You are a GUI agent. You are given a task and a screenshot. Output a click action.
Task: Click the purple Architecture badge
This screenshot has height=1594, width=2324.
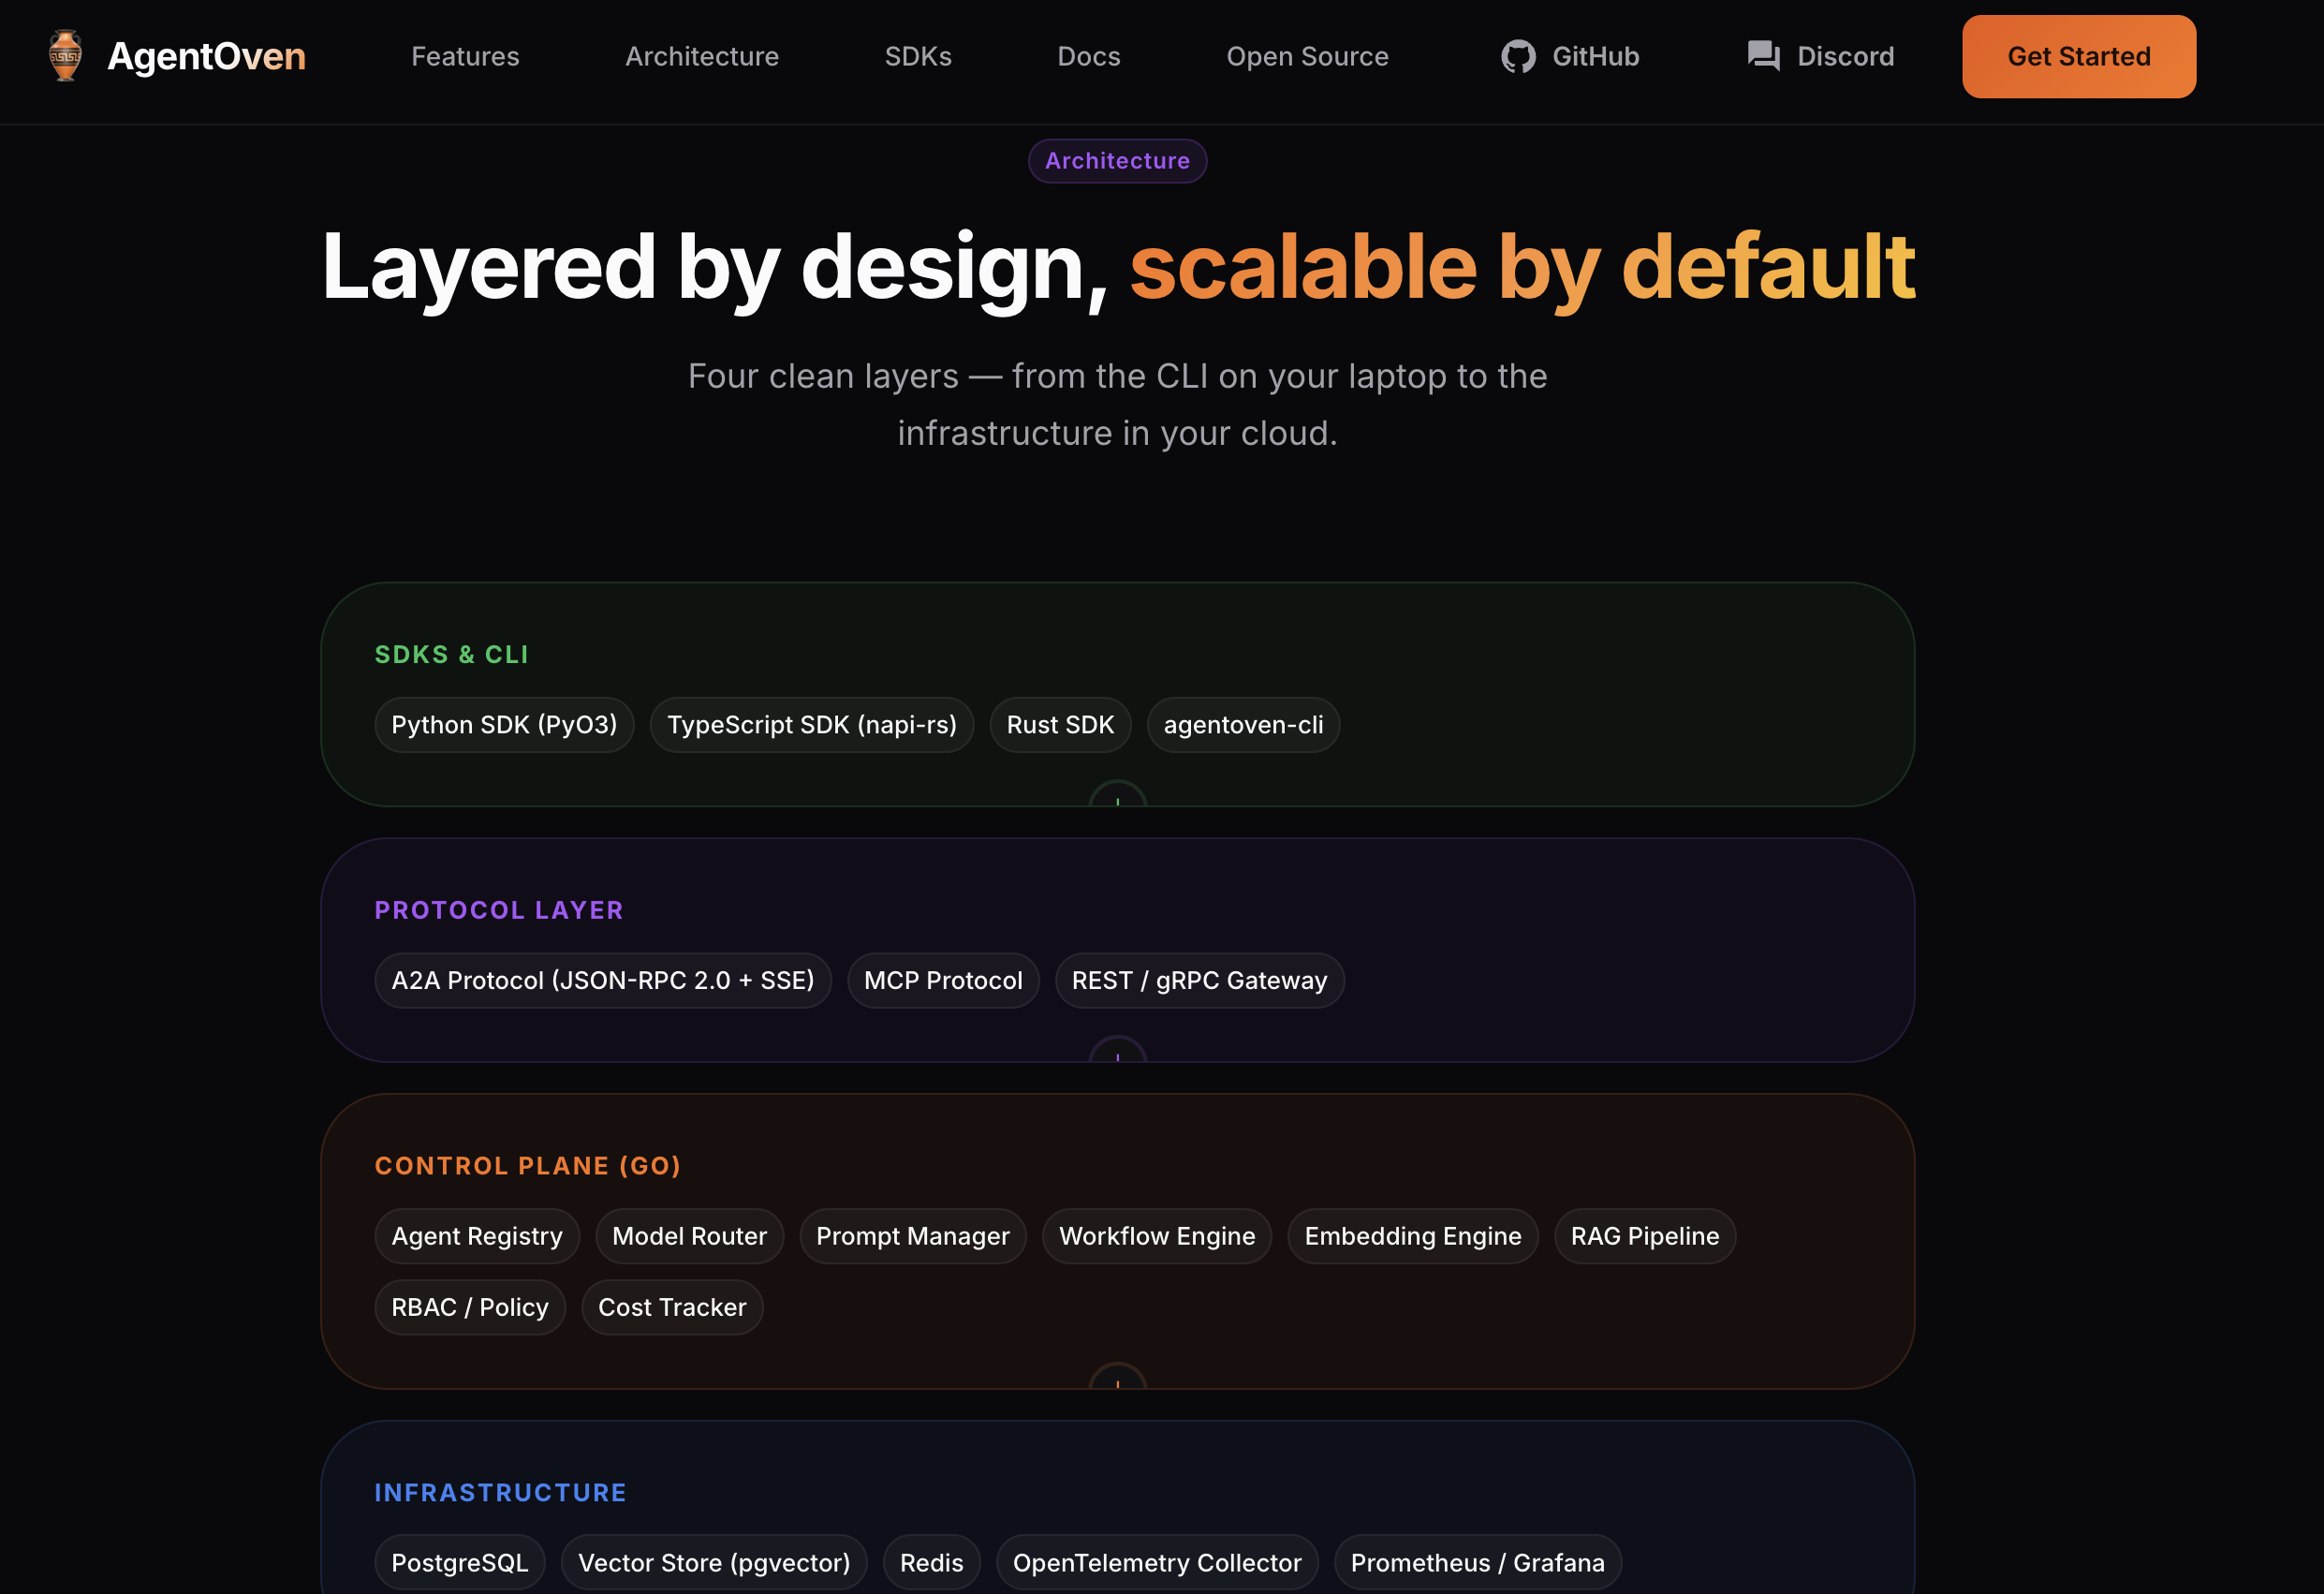pos(1117,161)
